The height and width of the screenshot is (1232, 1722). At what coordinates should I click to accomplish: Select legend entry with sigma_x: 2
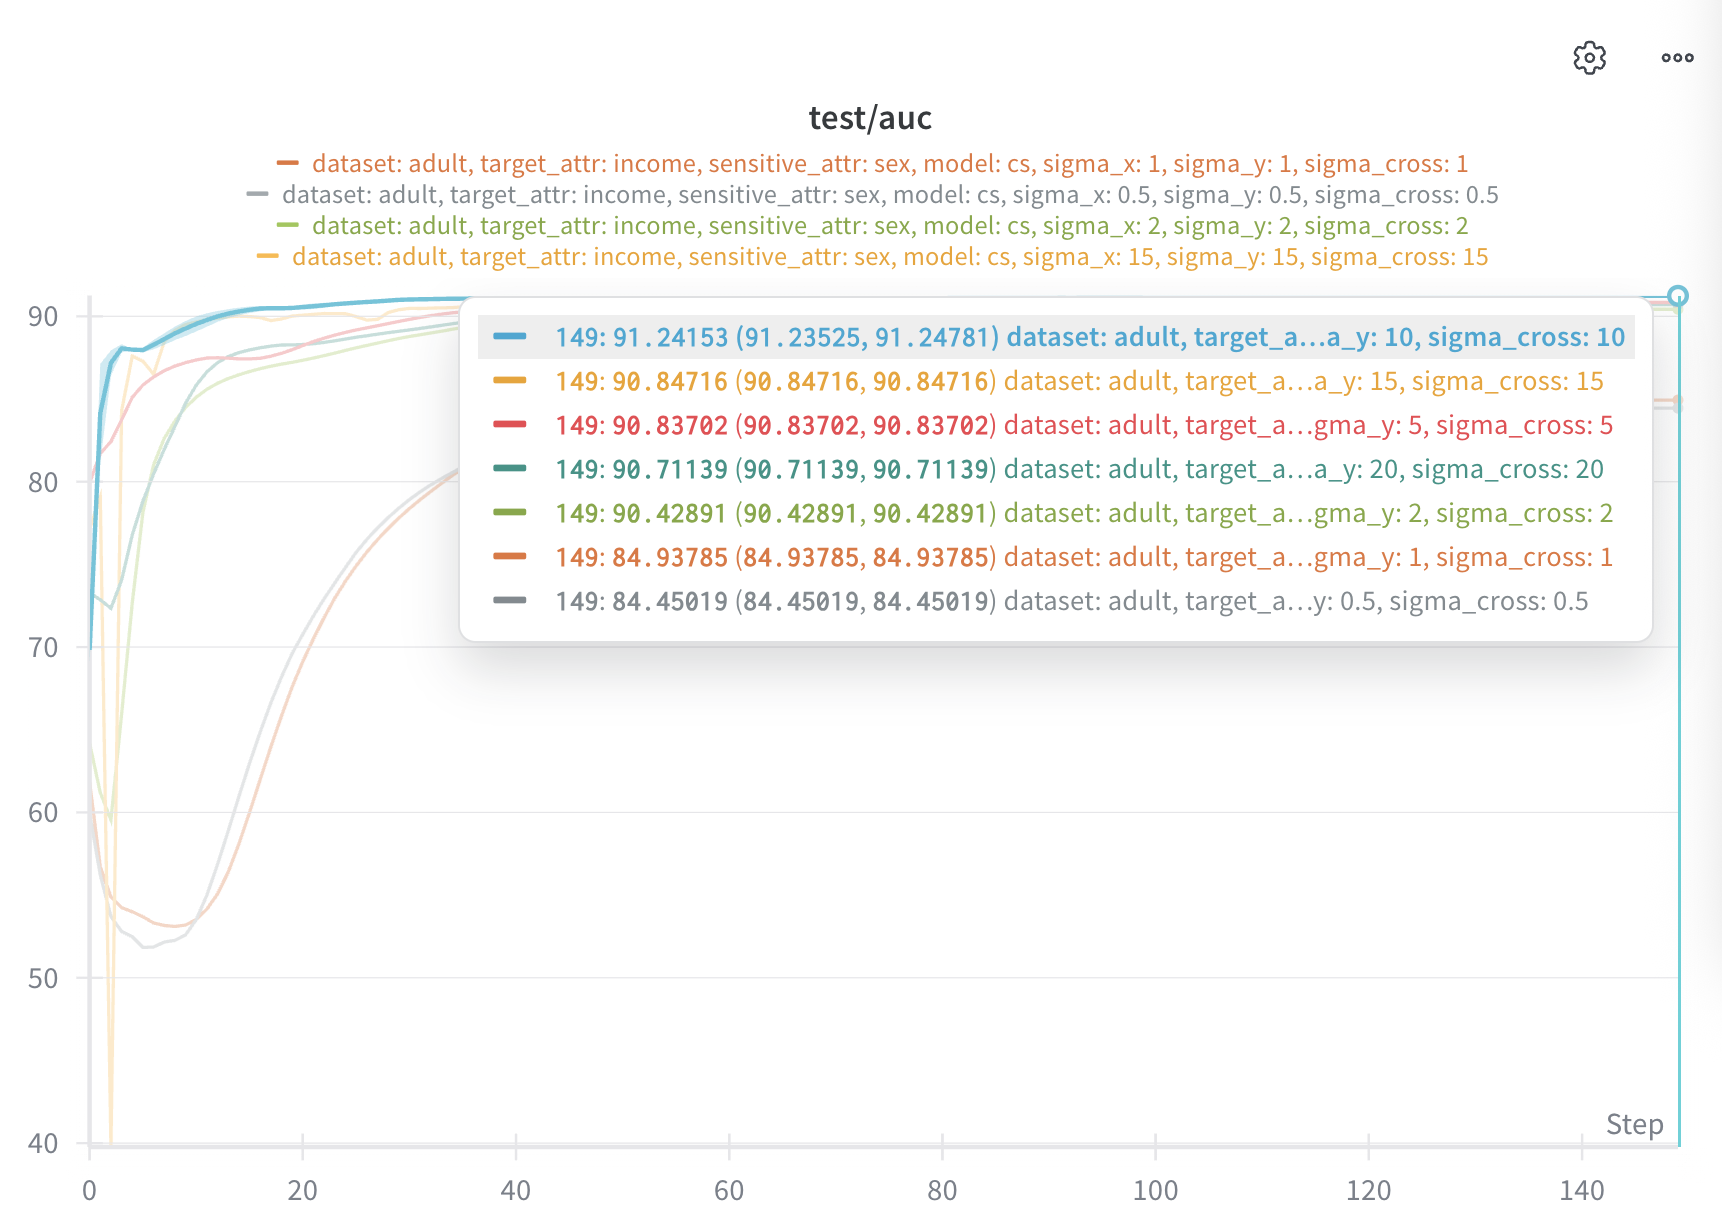coord(890,225)
